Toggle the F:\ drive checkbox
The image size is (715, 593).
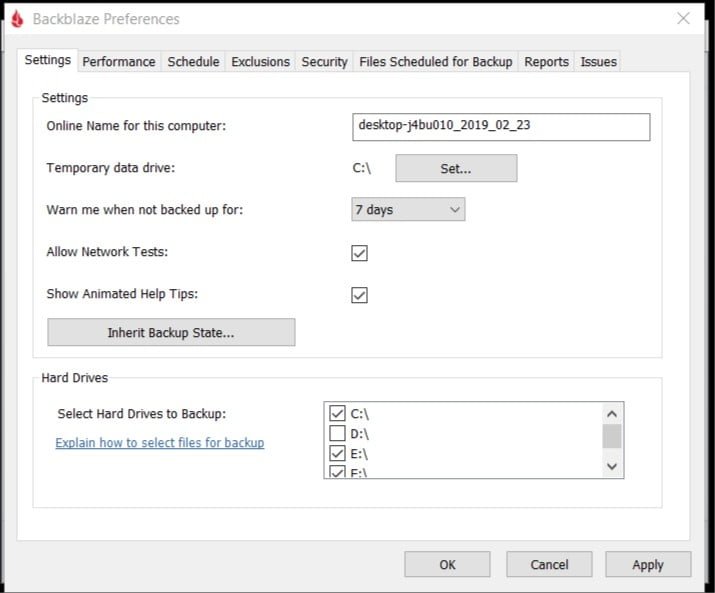tap(337, 472)
